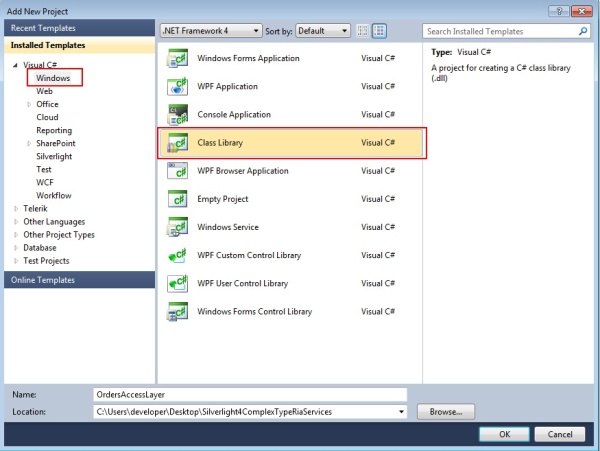This screenshot has height=451, width=600.
Task: Select the 'Class Library' template name
Action: click(220, 143)
